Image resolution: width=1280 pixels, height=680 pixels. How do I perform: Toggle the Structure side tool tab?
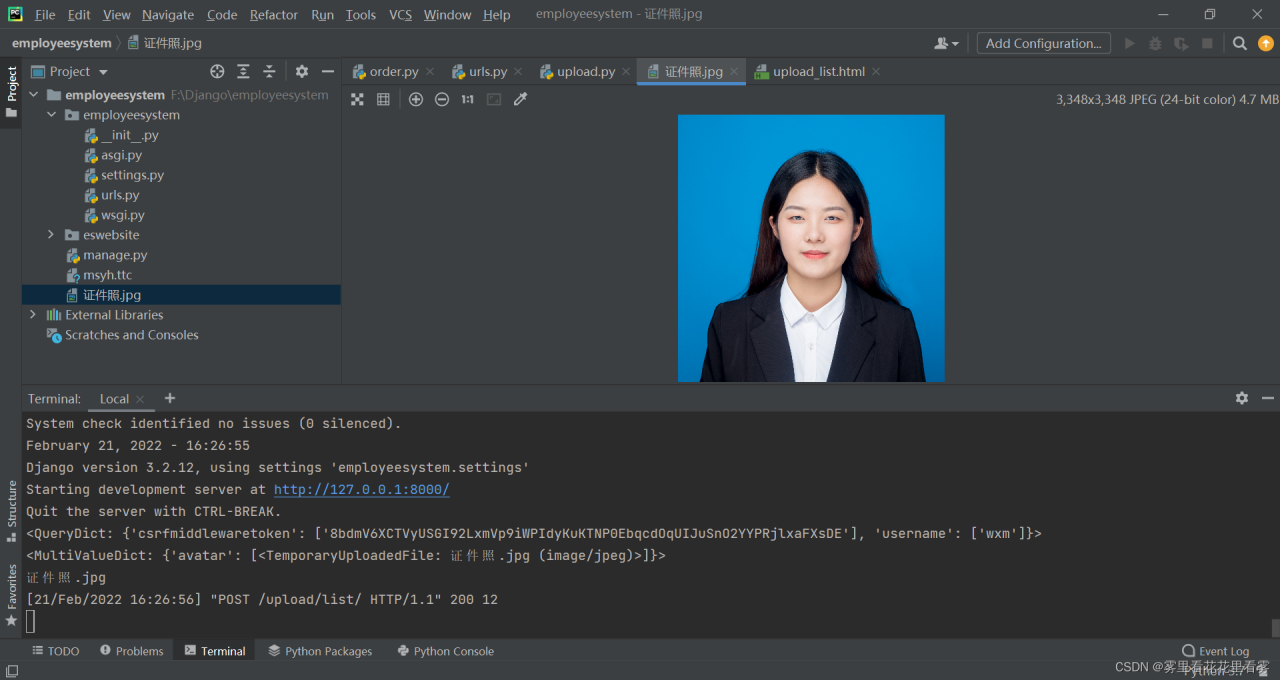click(11, 511)
